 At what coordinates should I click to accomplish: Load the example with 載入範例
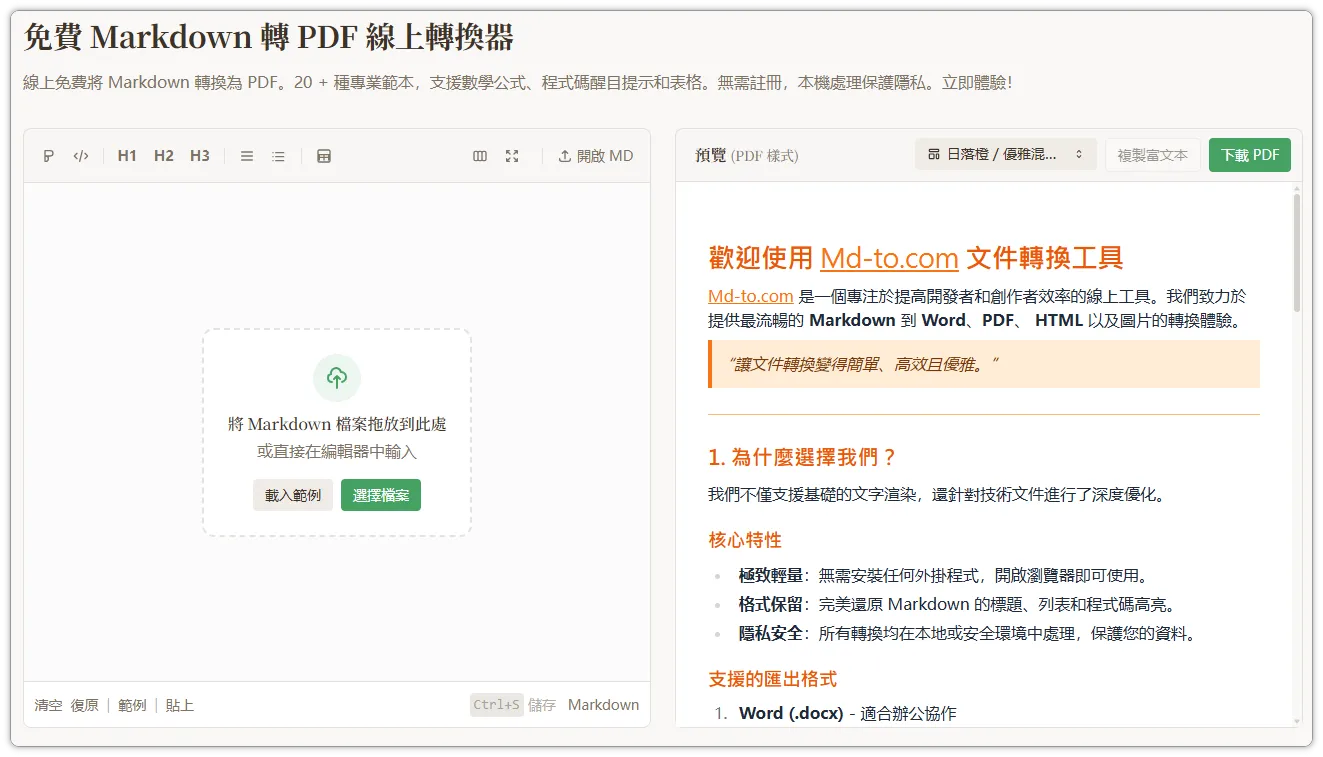point(292,495)
